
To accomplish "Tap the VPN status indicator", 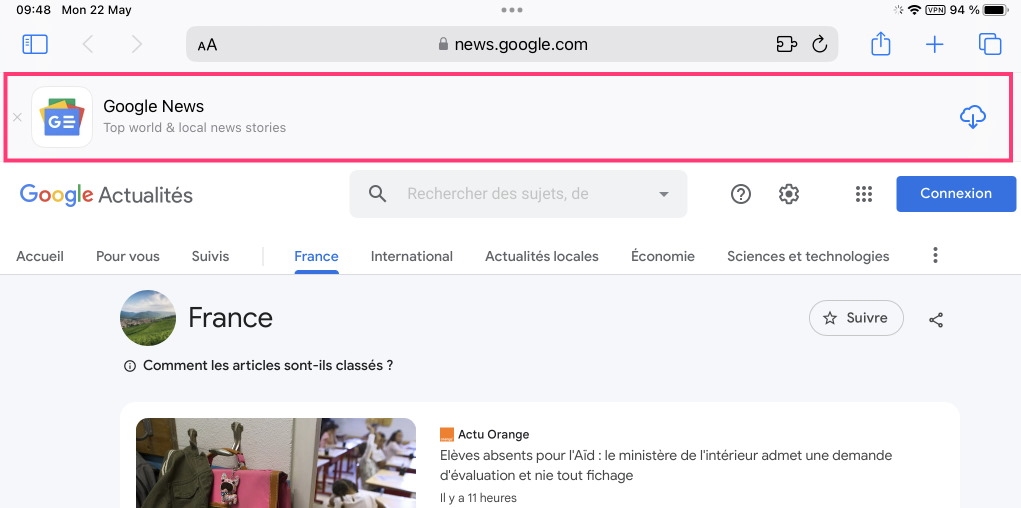I will click(936, 10).
